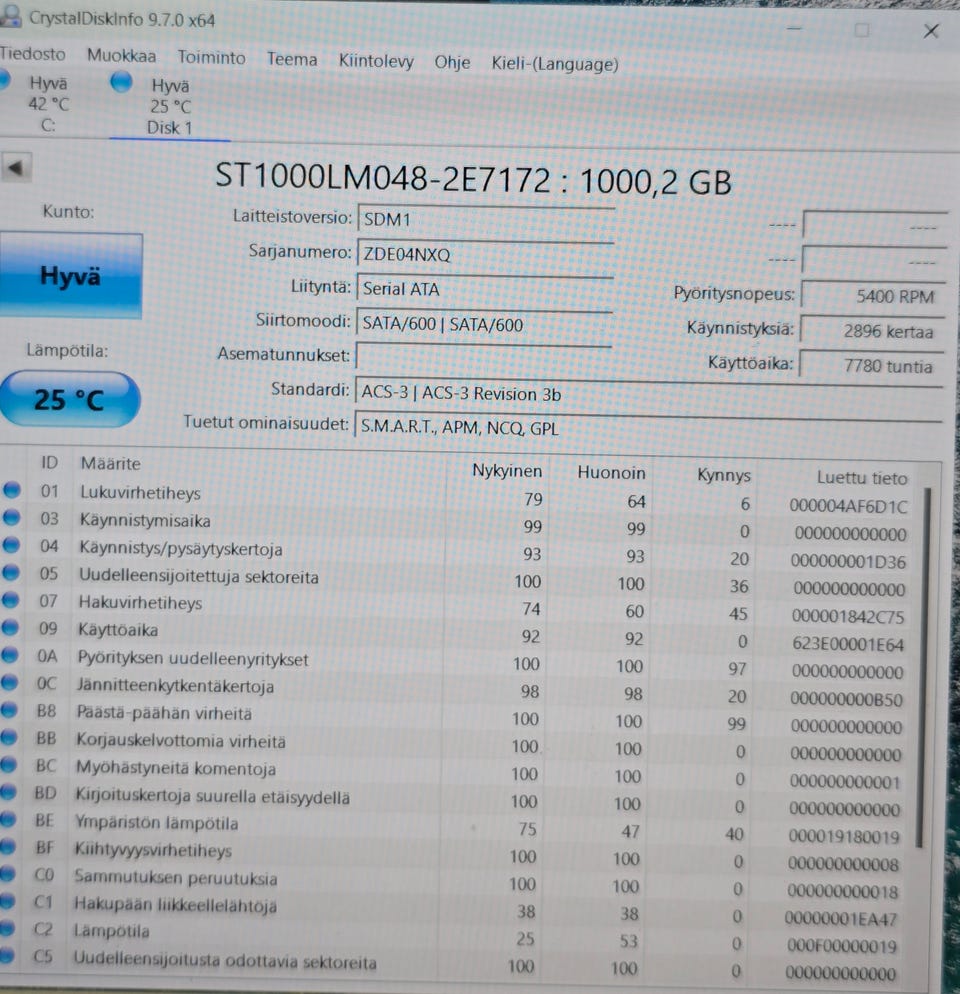Click the Käyttöaika value 7780 tuntia
960x994 pixels.
click(x=871, y=366)
